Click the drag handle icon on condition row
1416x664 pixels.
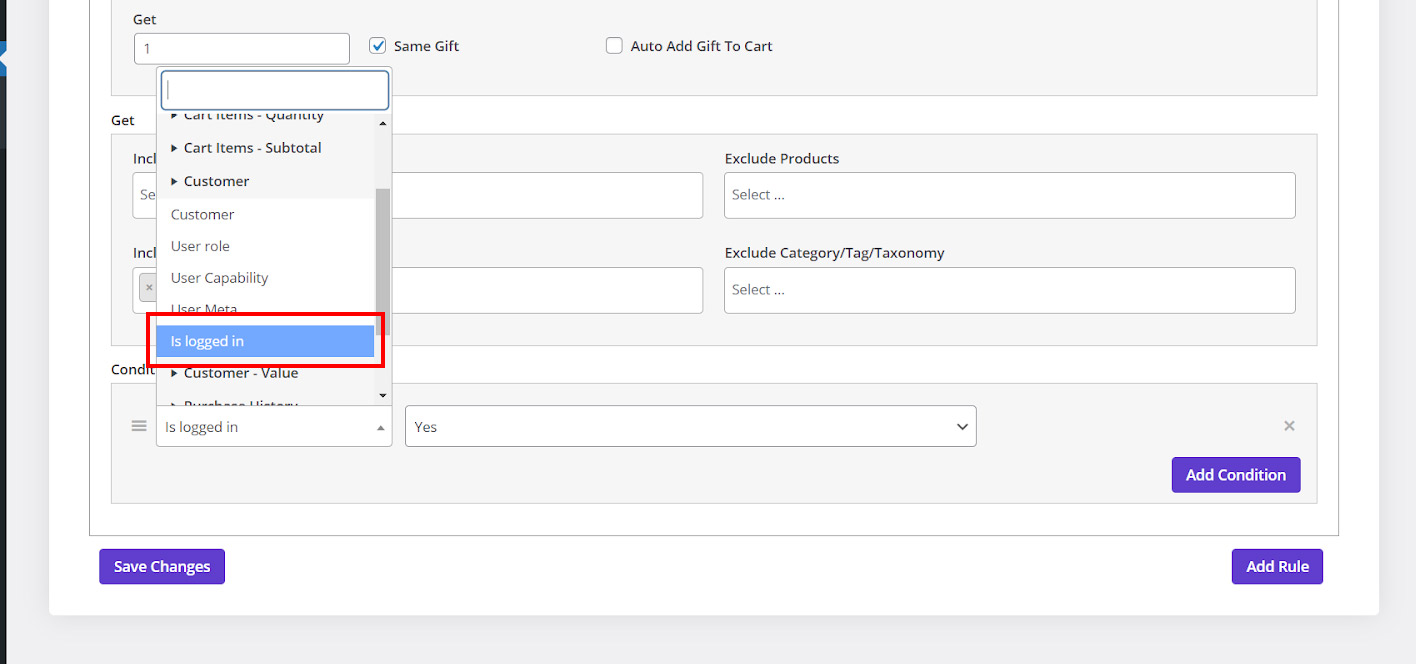coord(139,426)
